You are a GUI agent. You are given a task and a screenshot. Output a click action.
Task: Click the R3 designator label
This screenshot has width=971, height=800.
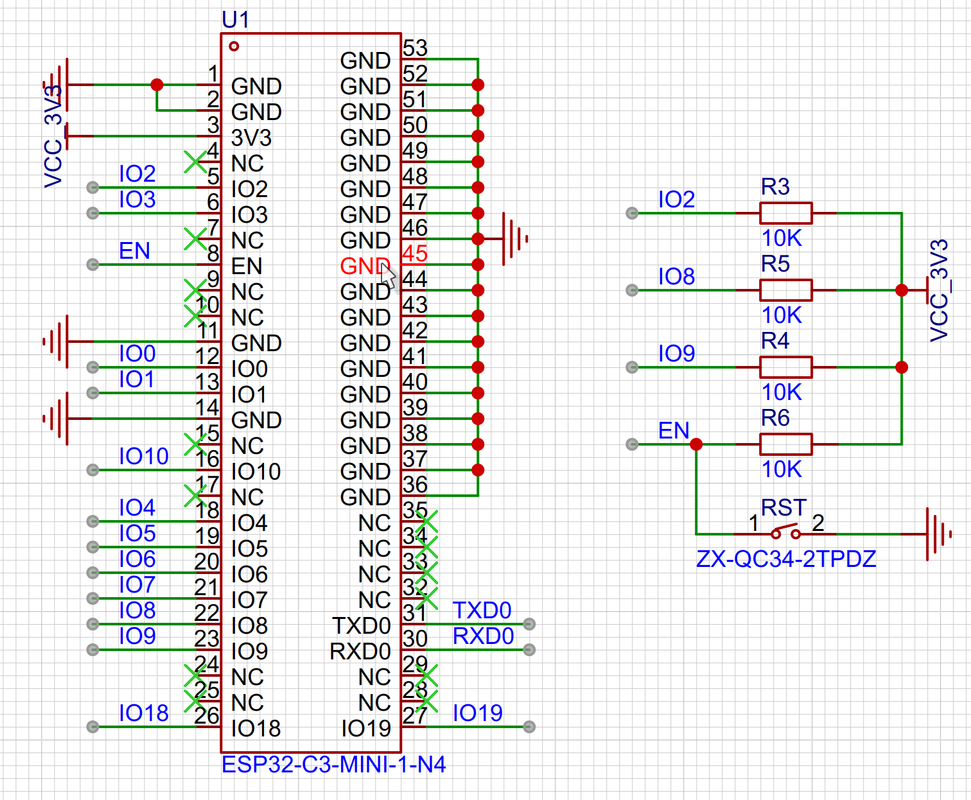[775, 186]
